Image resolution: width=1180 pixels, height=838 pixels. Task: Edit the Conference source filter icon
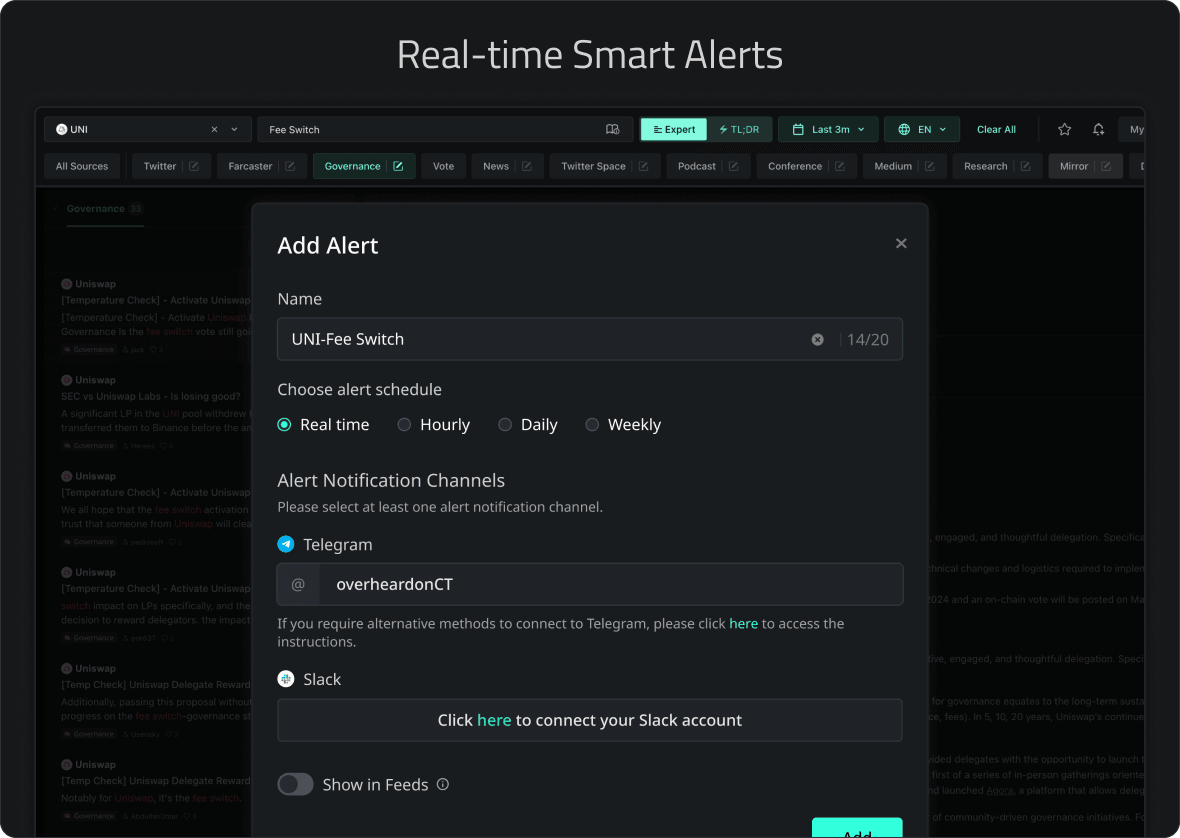840,166
